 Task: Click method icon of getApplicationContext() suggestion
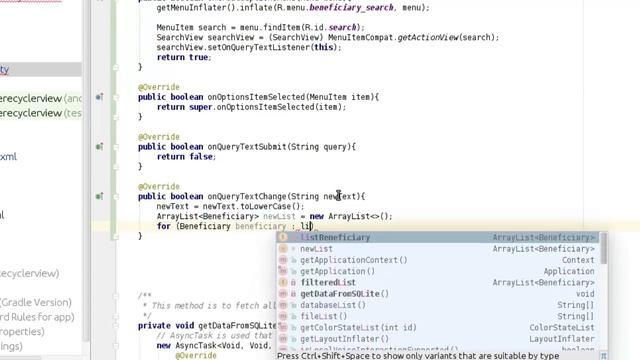283,260
